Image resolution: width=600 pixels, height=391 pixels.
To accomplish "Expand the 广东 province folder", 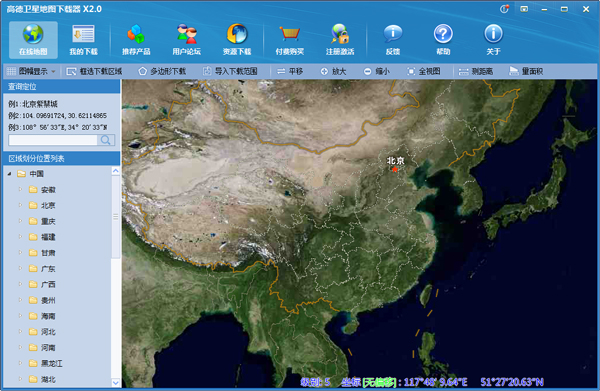I will [21, 269].
